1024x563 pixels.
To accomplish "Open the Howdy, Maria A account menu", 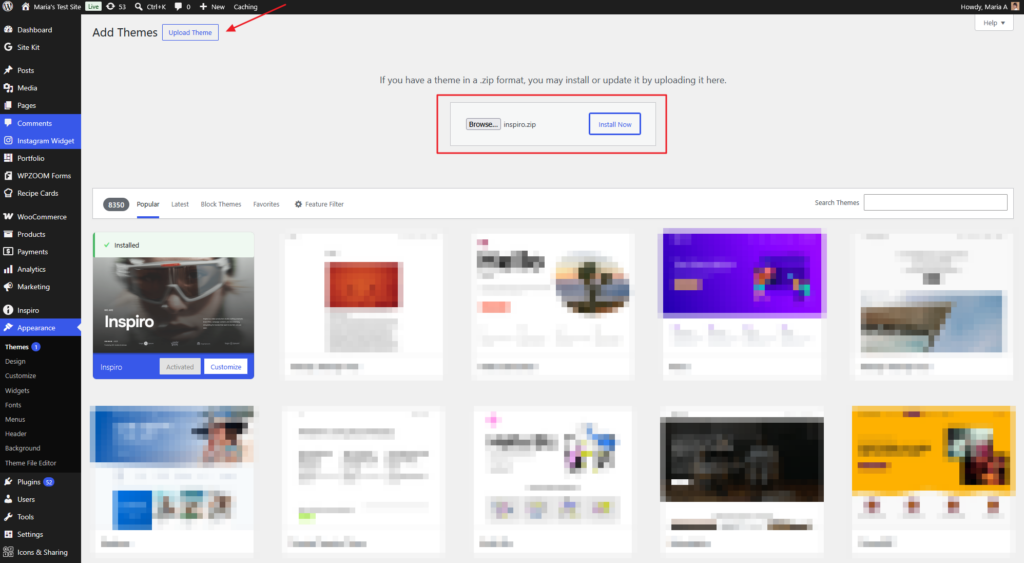I will (989, 7).
